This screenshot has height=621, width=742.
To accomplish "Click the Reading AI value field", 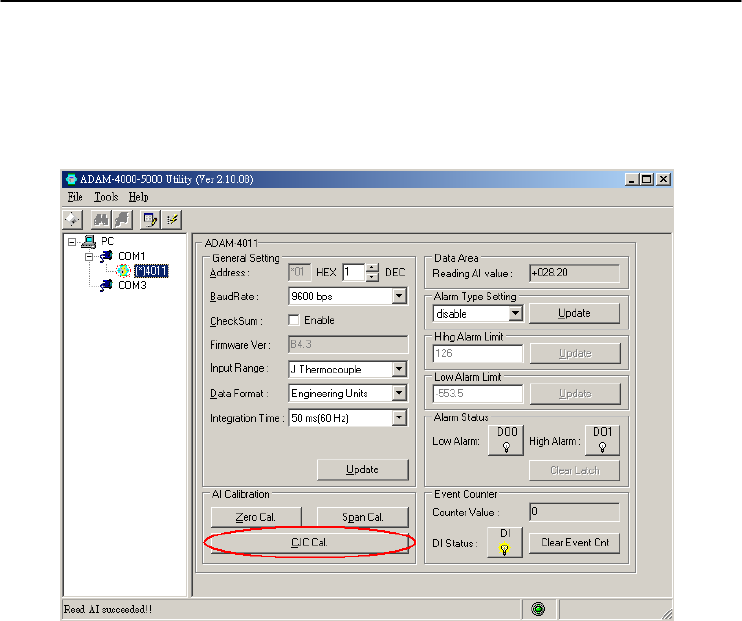I will (574, 273).
